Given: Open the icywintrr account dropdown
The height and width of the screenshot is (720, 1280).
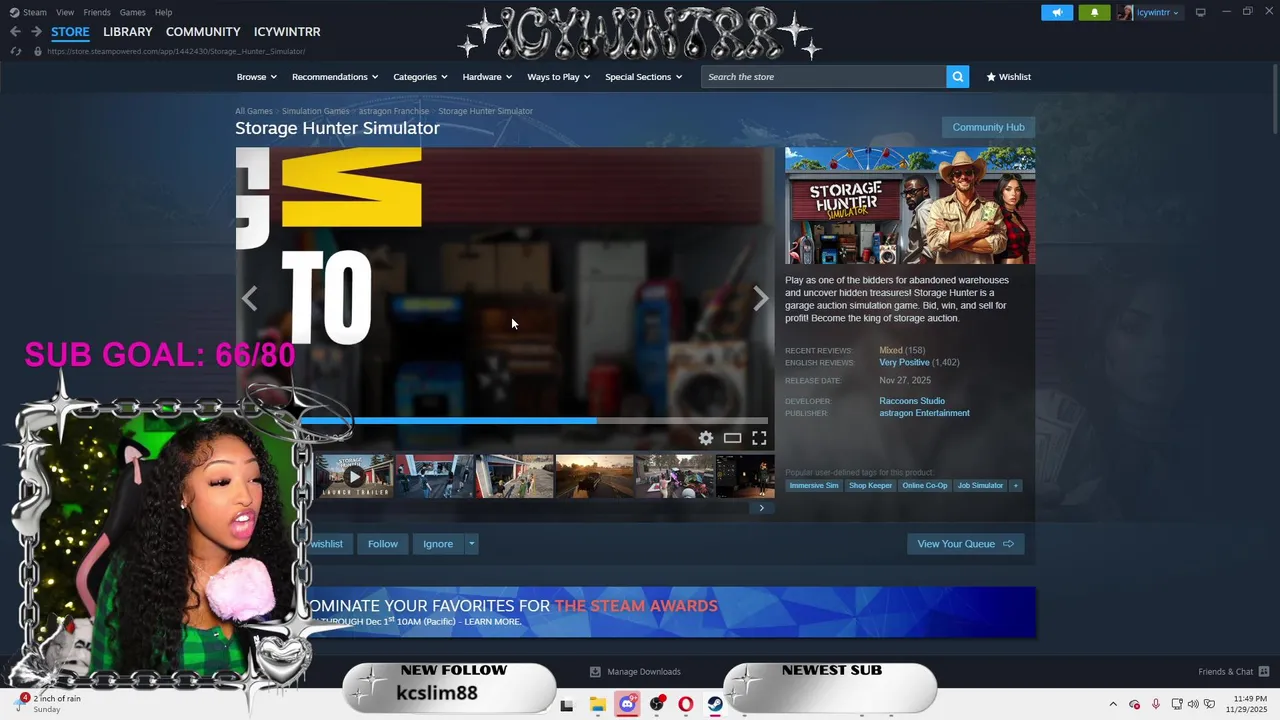Looking at the screenshot, I should pos(1158,12).
